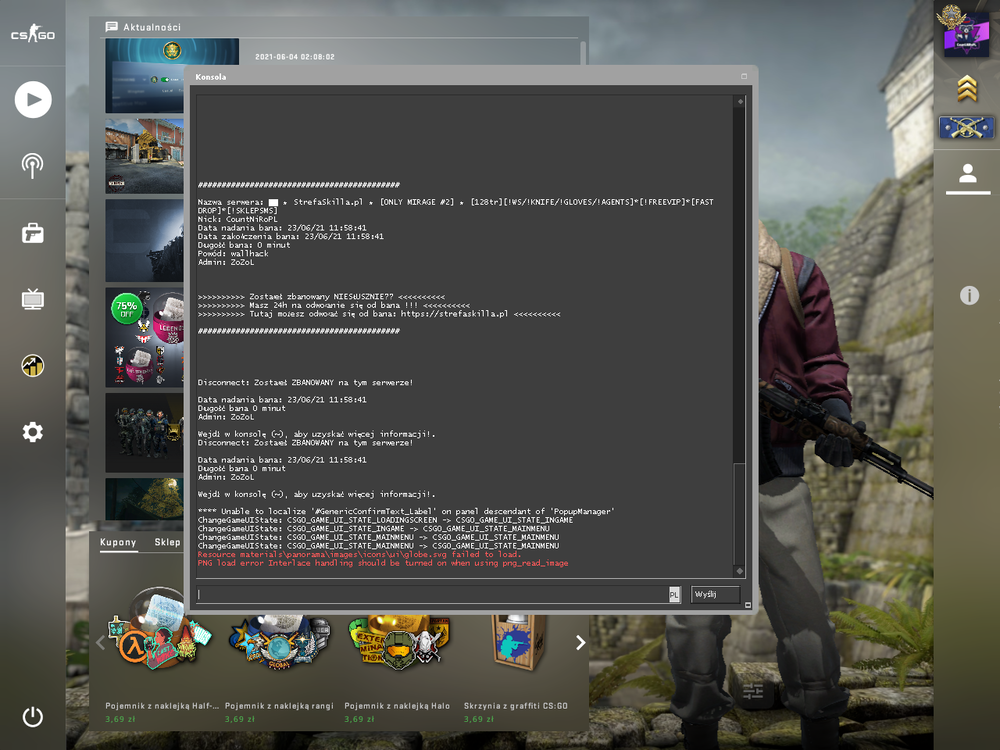
Task: Select the rank sticker capsule item
Action: 279,644
